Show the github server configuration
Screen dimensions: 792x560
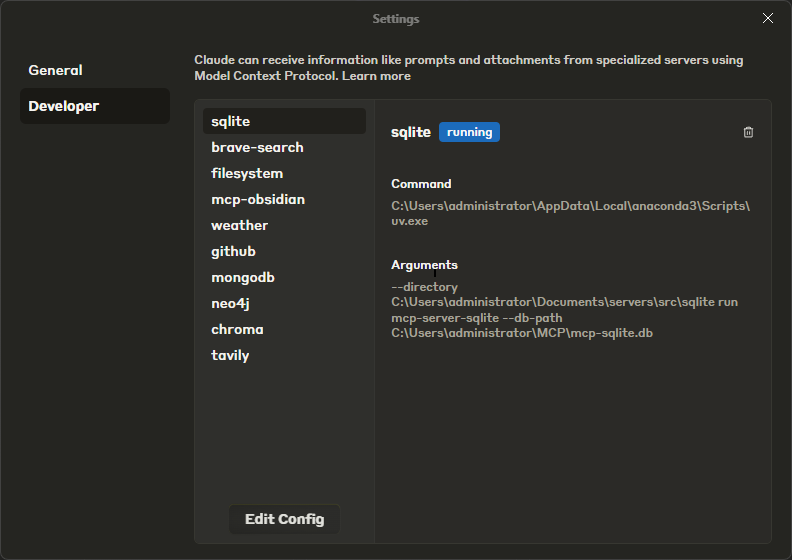coord(233,251)
